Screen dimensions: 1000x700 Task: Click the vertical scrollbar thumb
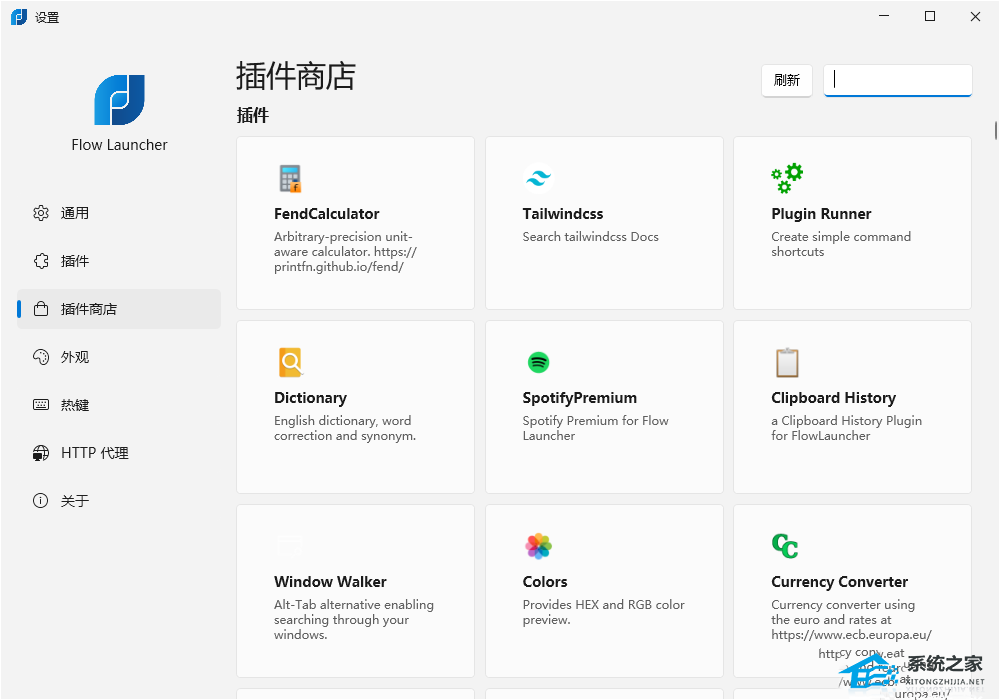(996, 129)
